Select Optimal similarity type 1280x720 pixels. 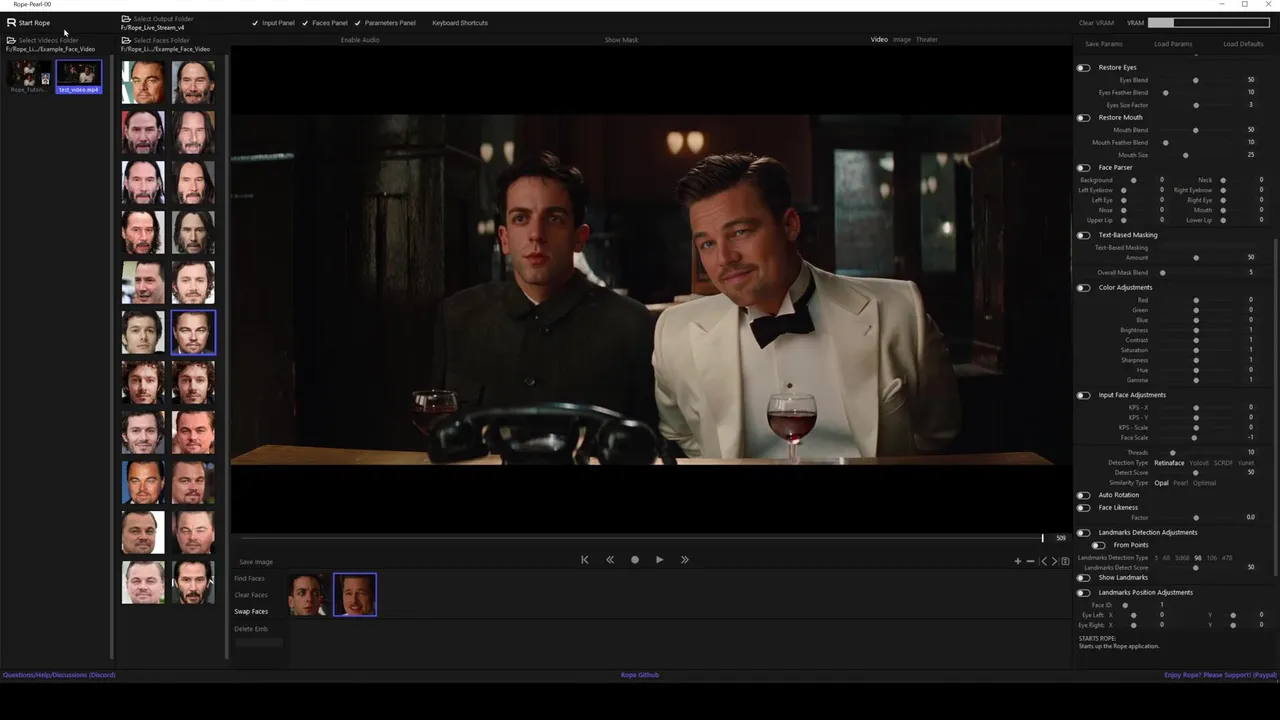[1205, 483]
